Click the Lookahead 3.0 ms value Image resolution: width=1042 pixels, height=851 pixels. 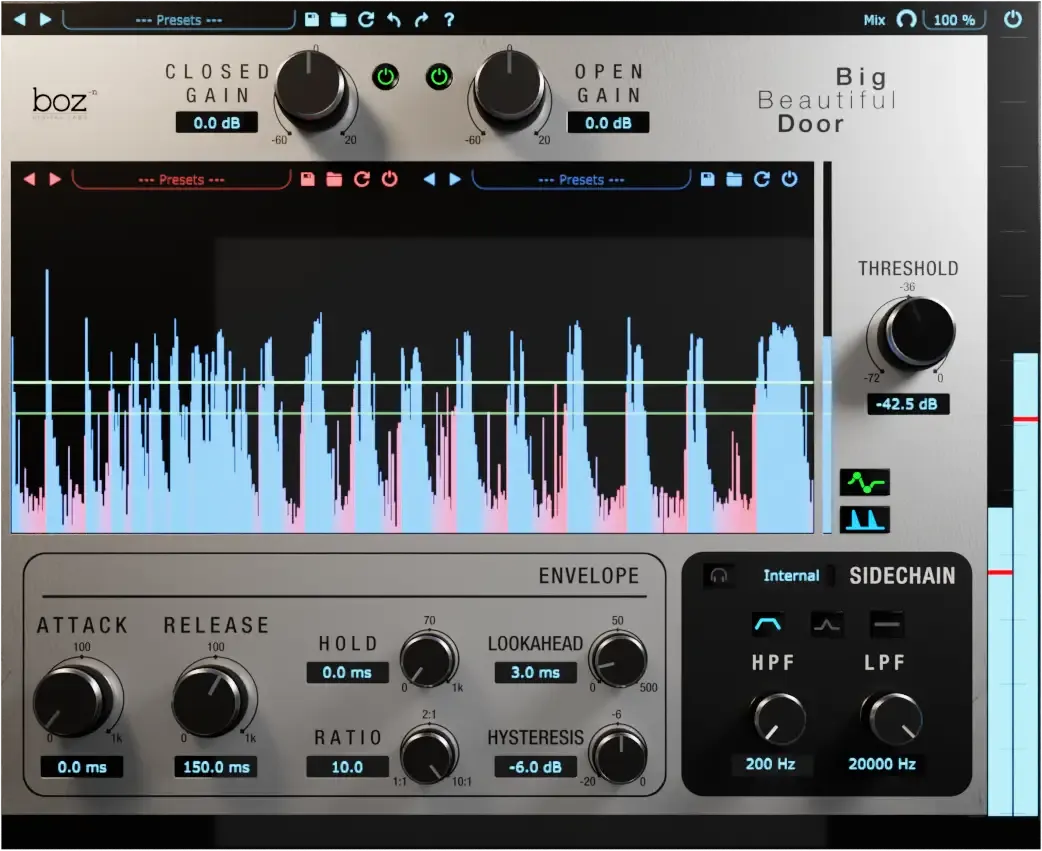pos(536,672)
